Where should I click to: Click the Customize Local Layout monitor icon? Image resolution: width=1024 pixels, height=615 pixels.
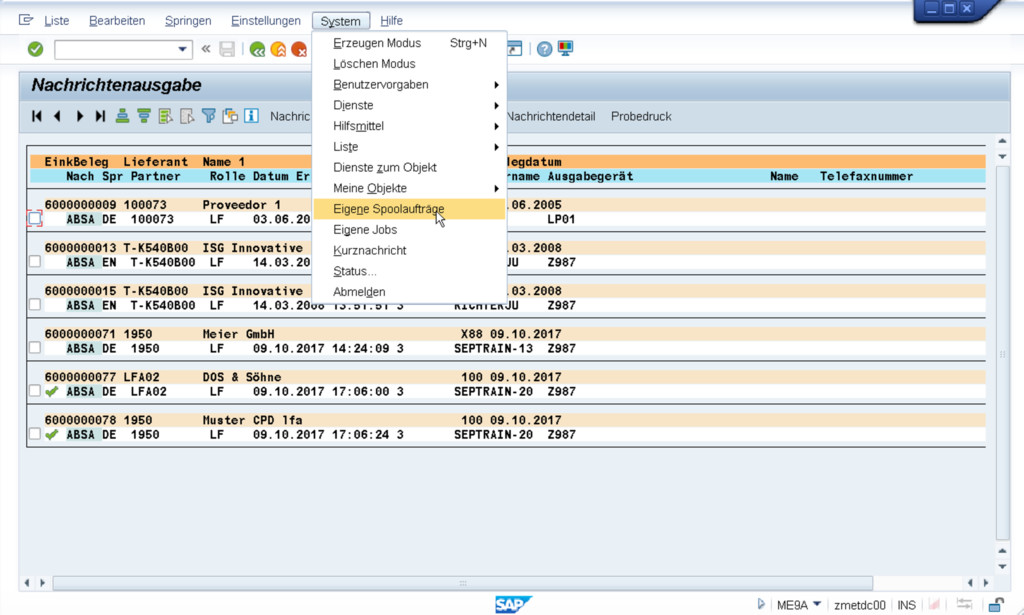566,49
